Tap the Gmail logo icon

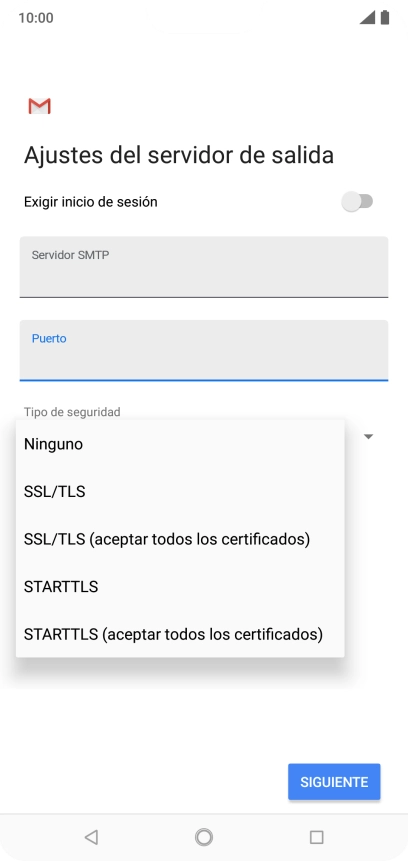[40, 106]
